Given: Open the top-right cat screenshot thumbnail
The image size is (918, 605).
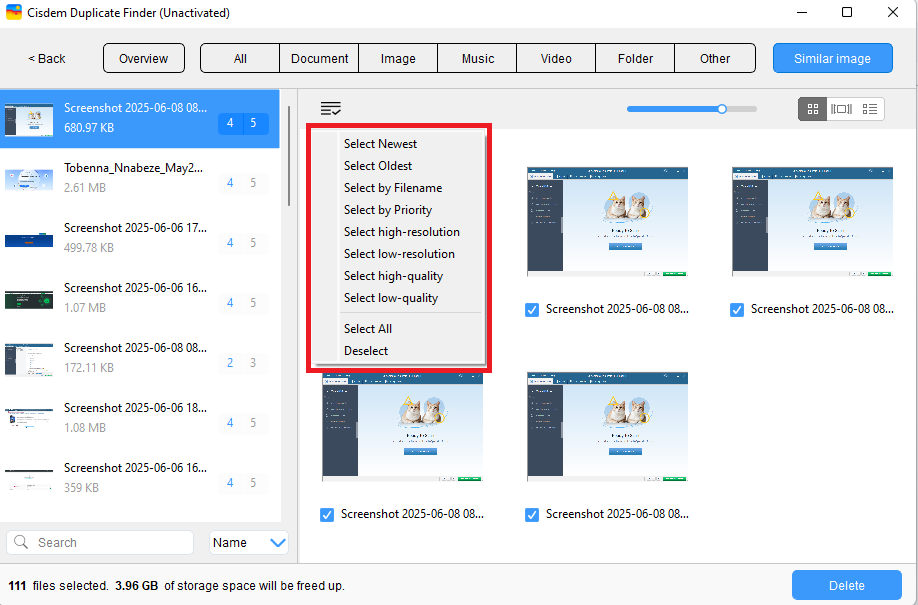Looking at the screenshot, I should click(x=813, y=221).
